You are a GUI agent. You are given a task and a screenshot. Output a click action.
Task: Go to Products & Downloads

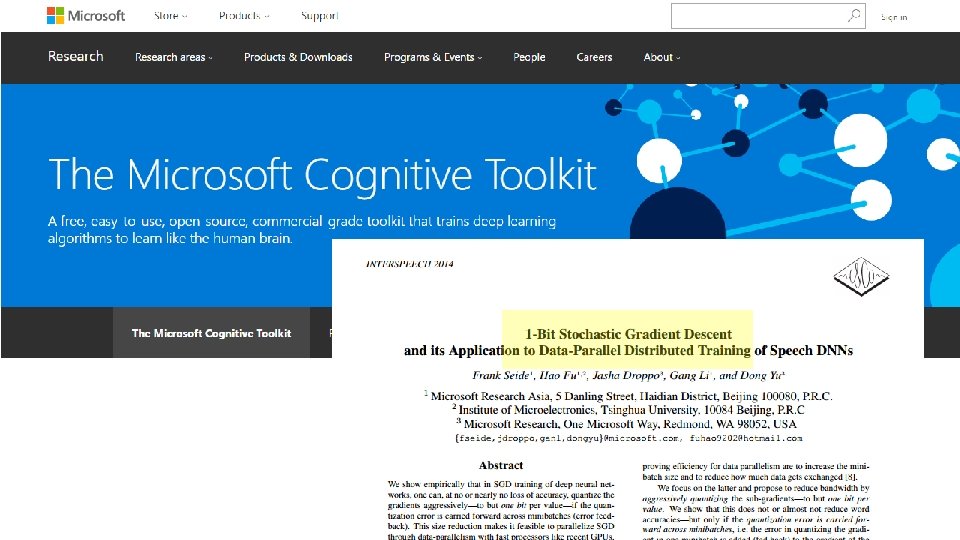click(298, 57)
